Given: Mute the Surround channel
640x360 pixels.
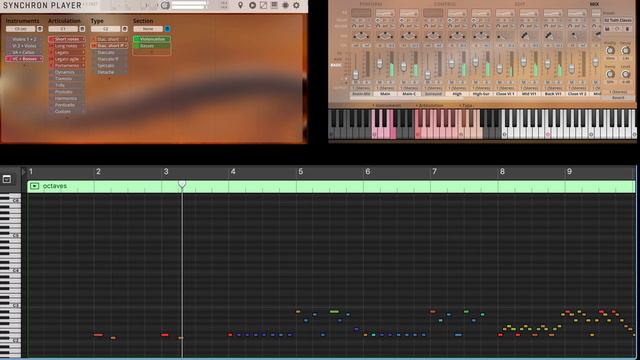Looking at the screenshot, I should [x=428, y=83].
